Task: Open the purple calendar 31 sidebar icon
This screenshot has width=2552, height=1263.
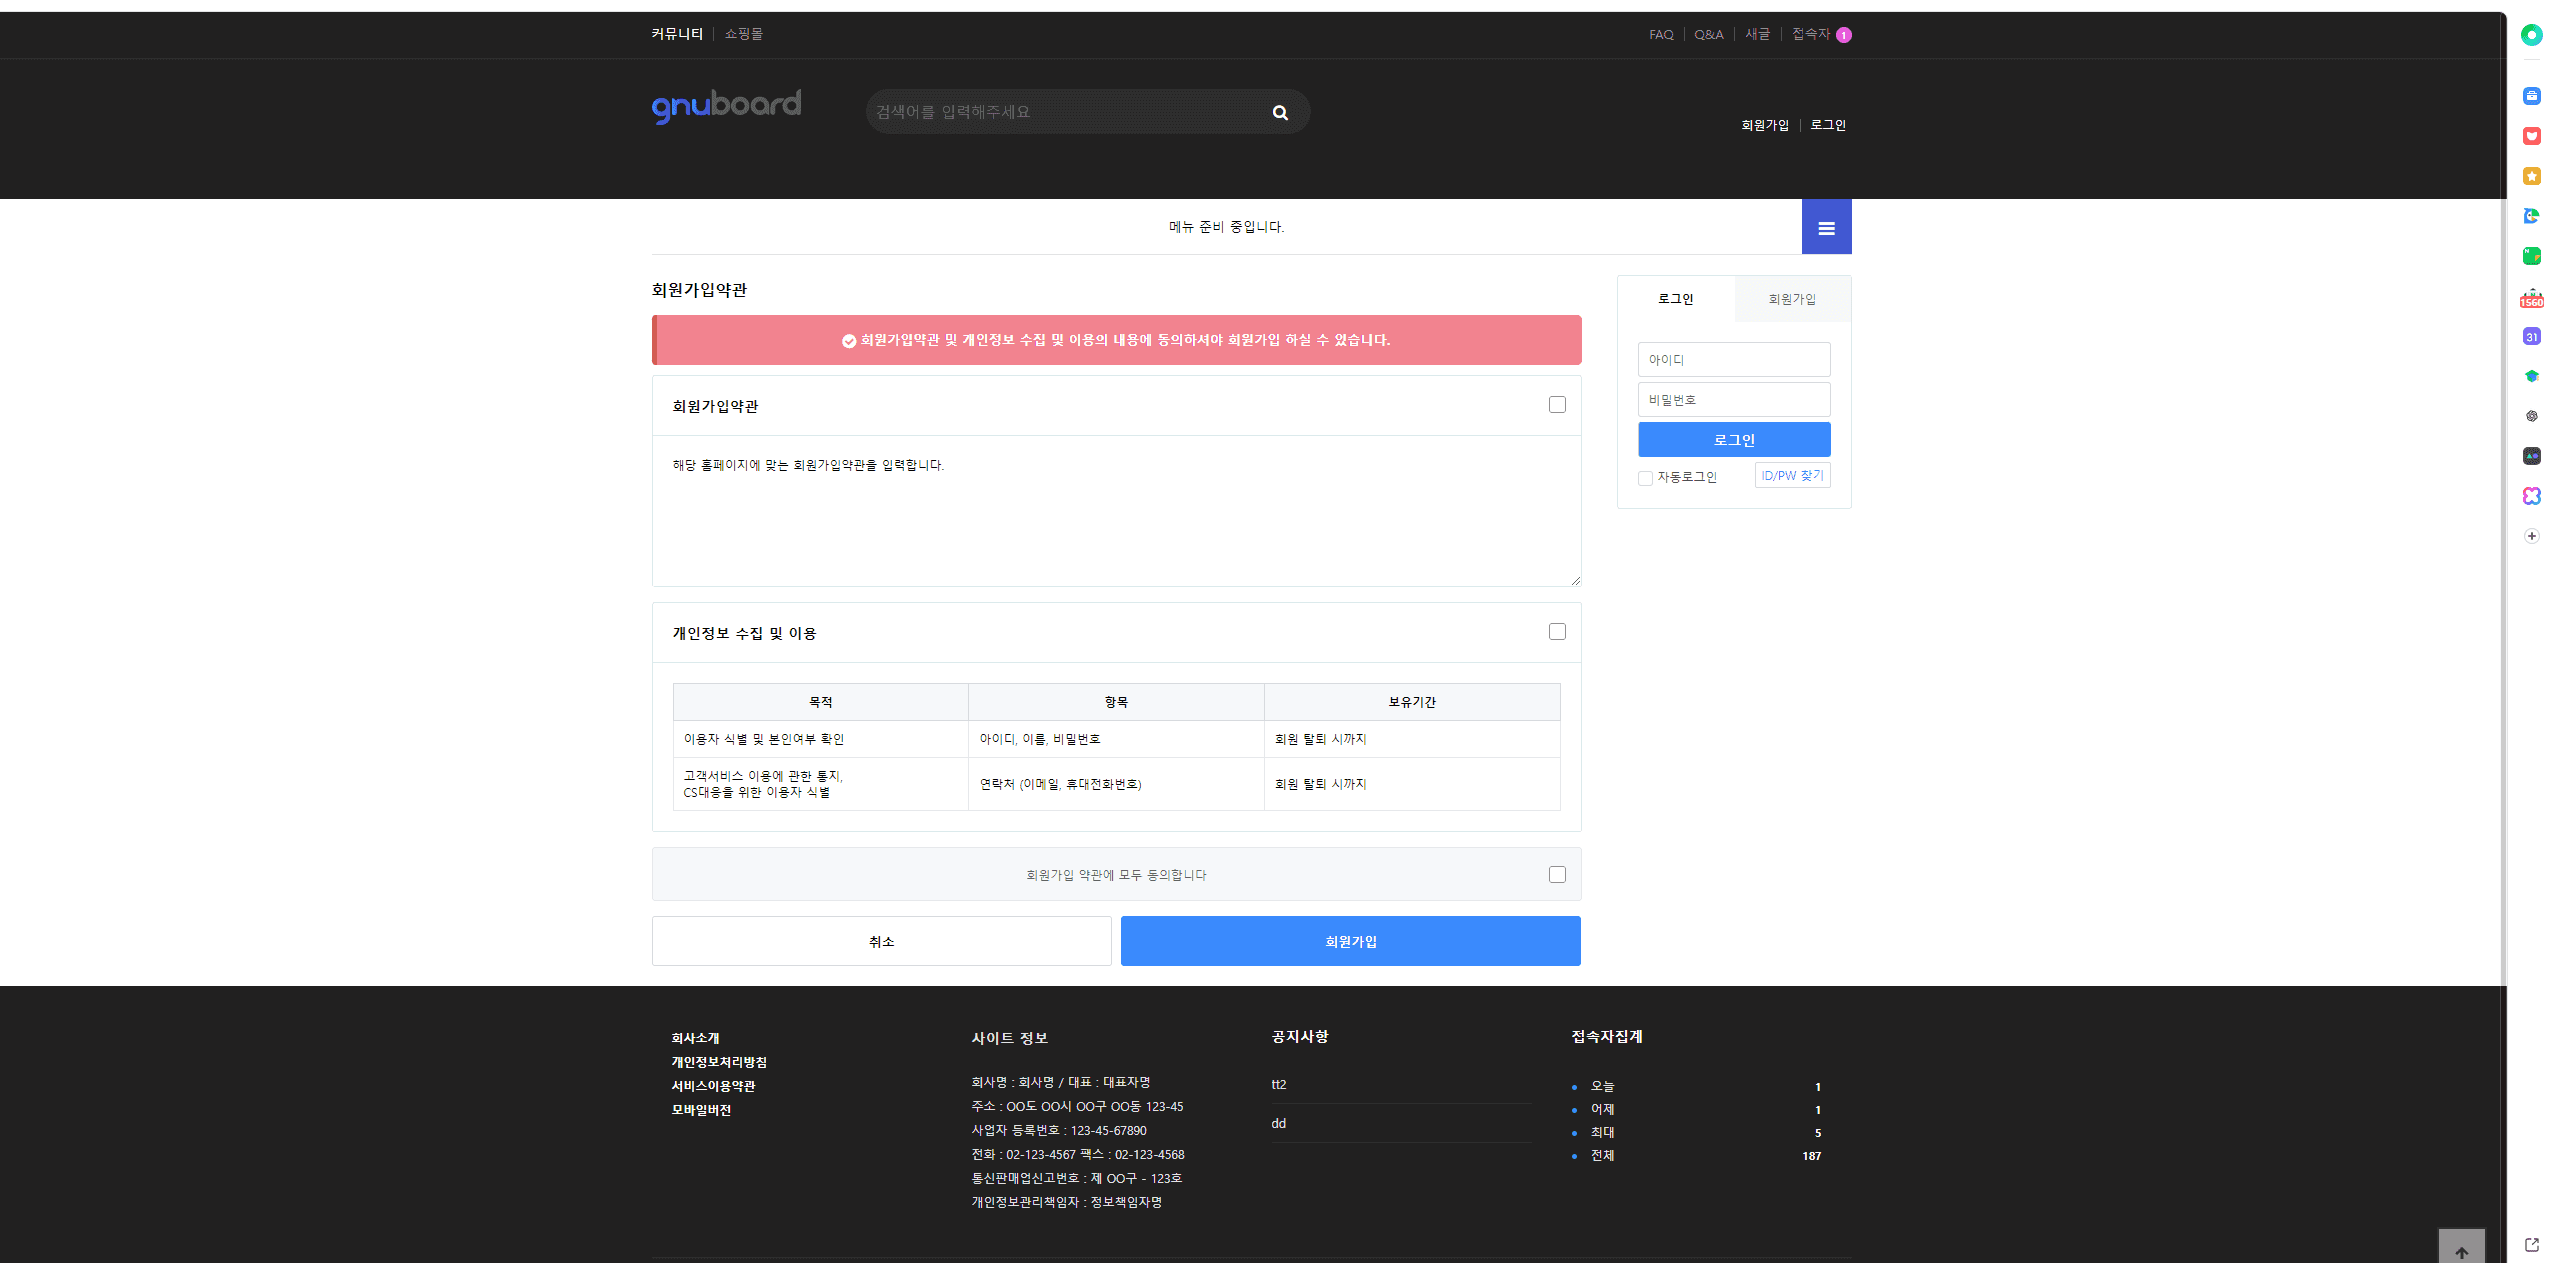Action: tap(2531, 337)
